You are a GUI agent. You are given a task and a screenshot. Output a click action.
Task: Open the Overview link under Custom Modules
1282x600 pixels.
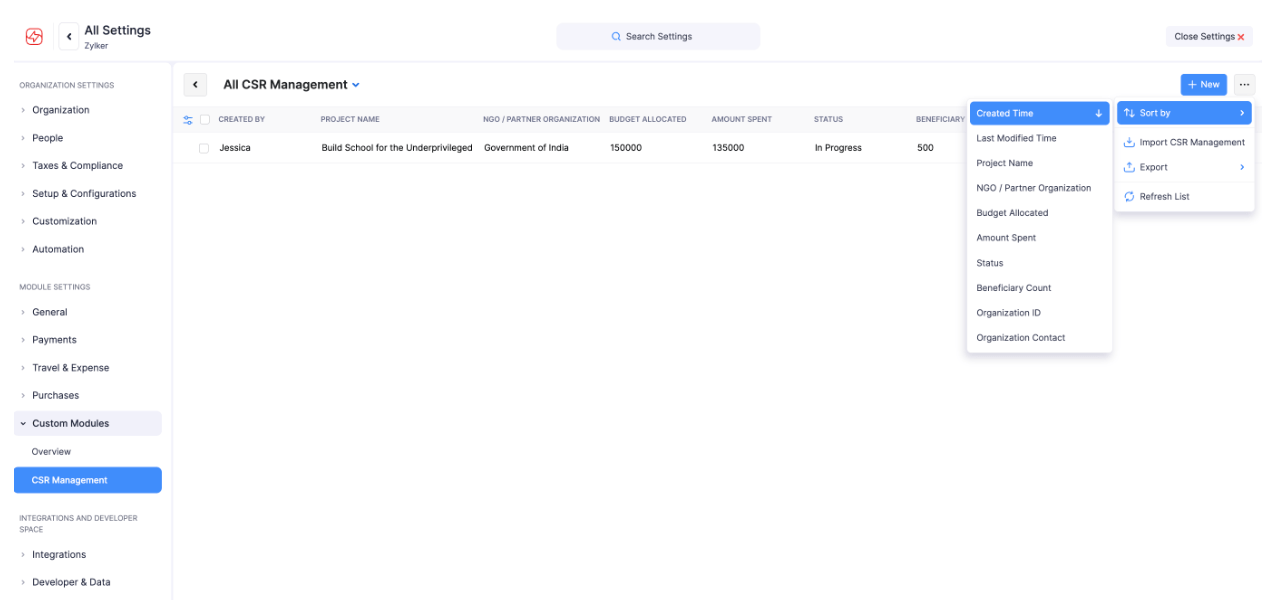coord(51,452)
